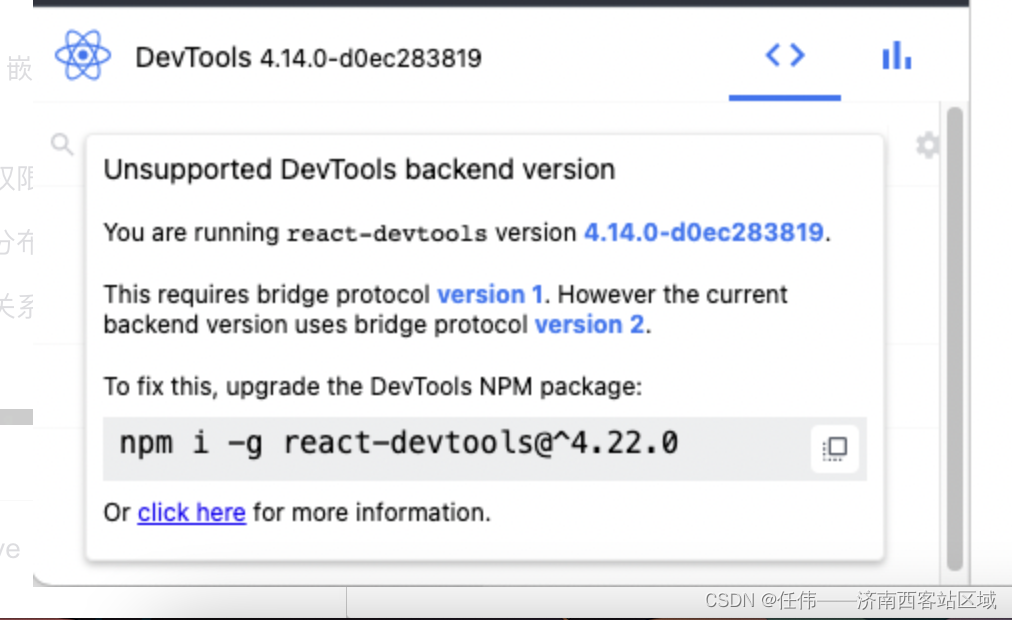Click the "for more information" text
The image size is (1012, 620).
coord(372,513)
